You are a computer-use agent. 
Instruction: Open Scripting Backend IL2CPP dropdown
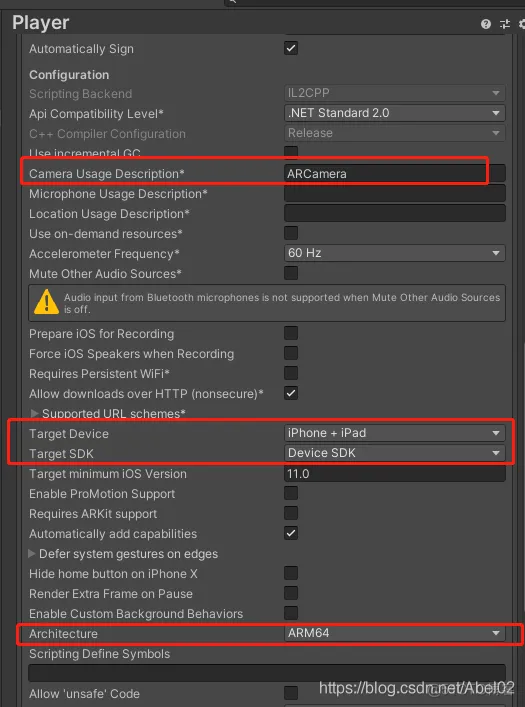(395, 93)
